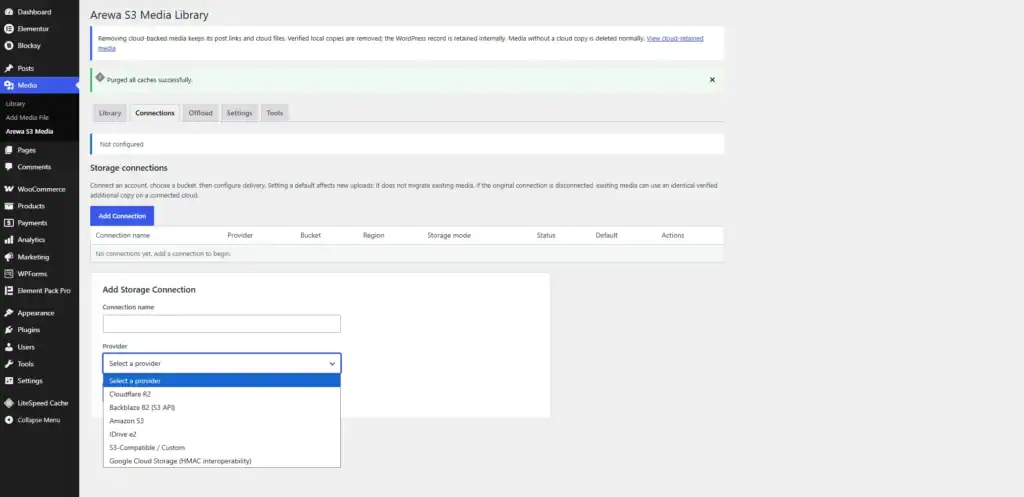
Task: Open the Provider dropdown box
Action: pyautogui.click(x=221, y=363)
